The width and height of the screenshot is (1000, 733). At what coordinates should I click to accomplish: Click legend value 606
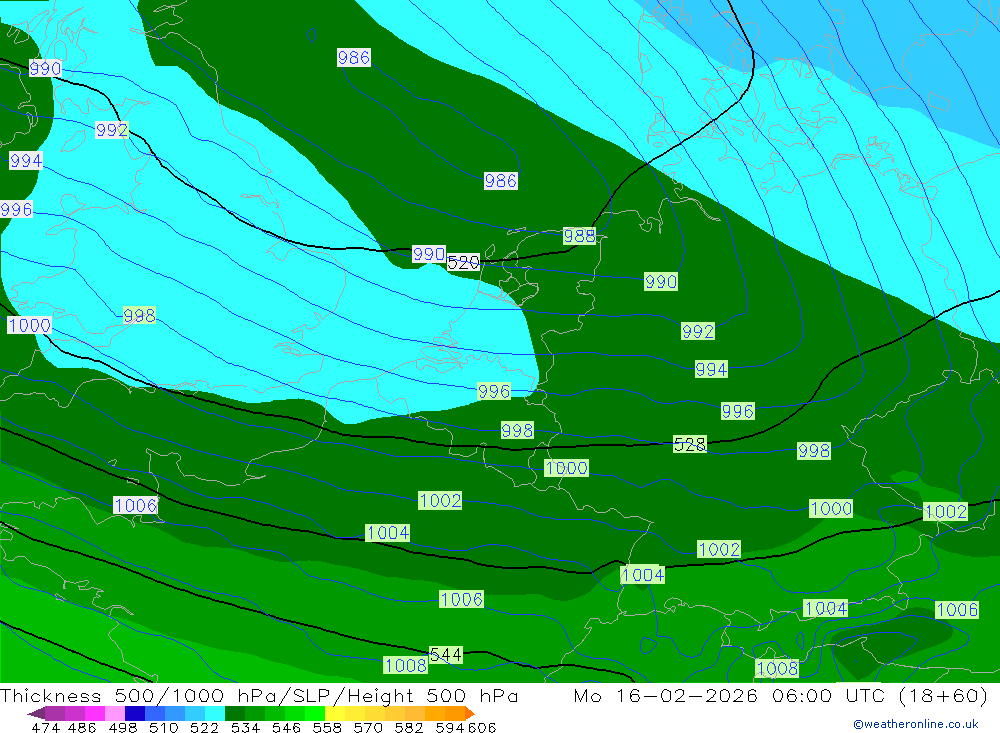point(482,727)
